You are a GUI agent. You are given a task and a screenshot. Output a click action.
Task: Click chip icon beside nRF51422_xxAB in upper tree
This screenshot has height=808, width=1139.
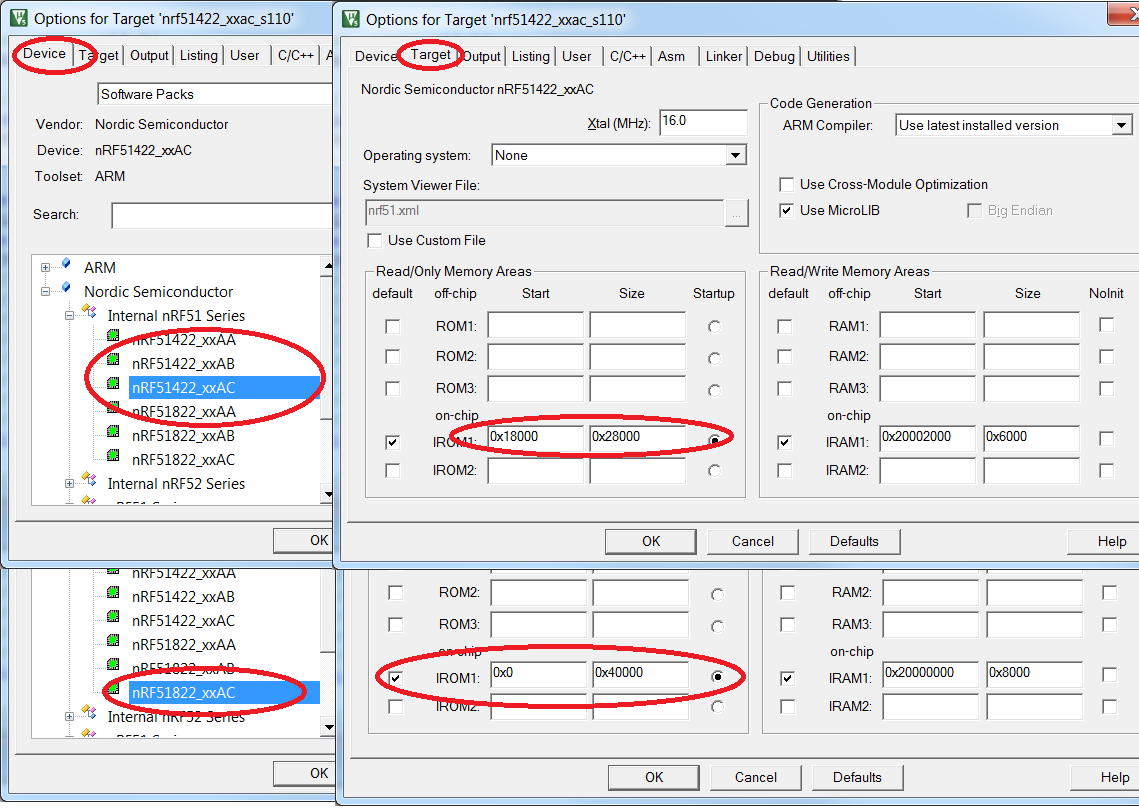coord(113,360)
